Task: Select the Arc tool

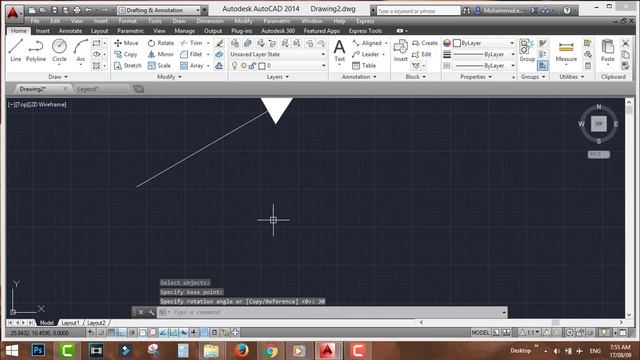Action: click(x=81, y=50)
